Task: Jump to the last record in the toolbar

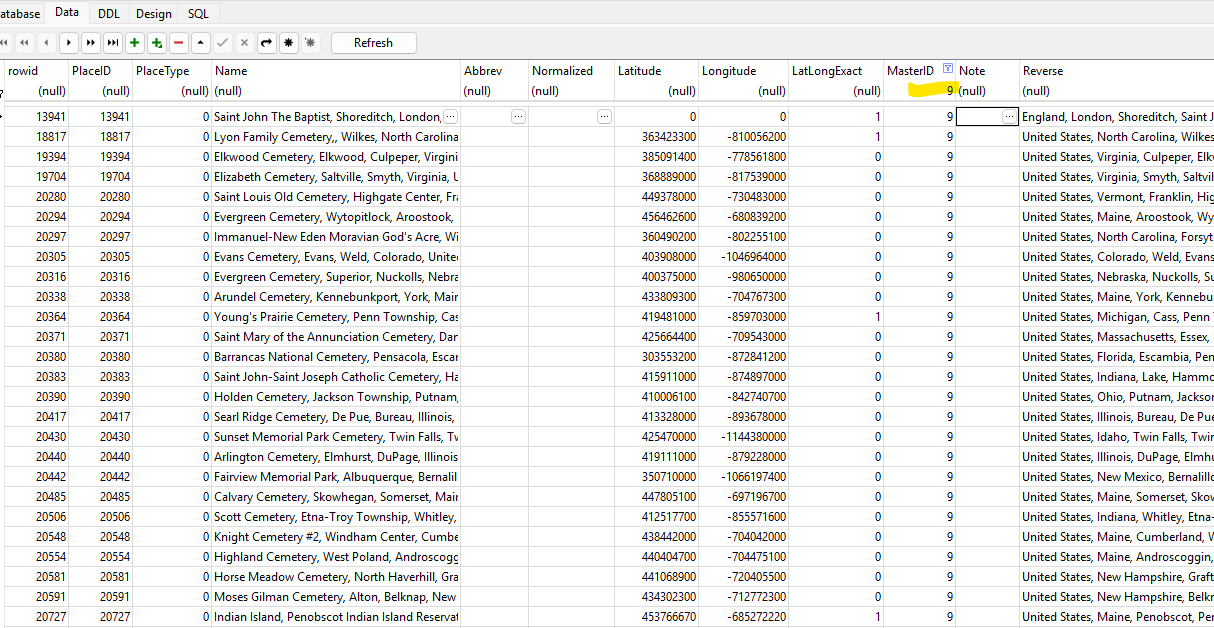Action: [112, 43]
